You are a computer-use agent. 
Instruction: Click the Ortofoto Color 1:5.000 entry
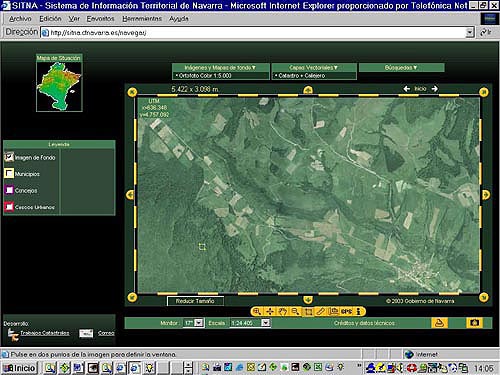click(x=204, y=76)
